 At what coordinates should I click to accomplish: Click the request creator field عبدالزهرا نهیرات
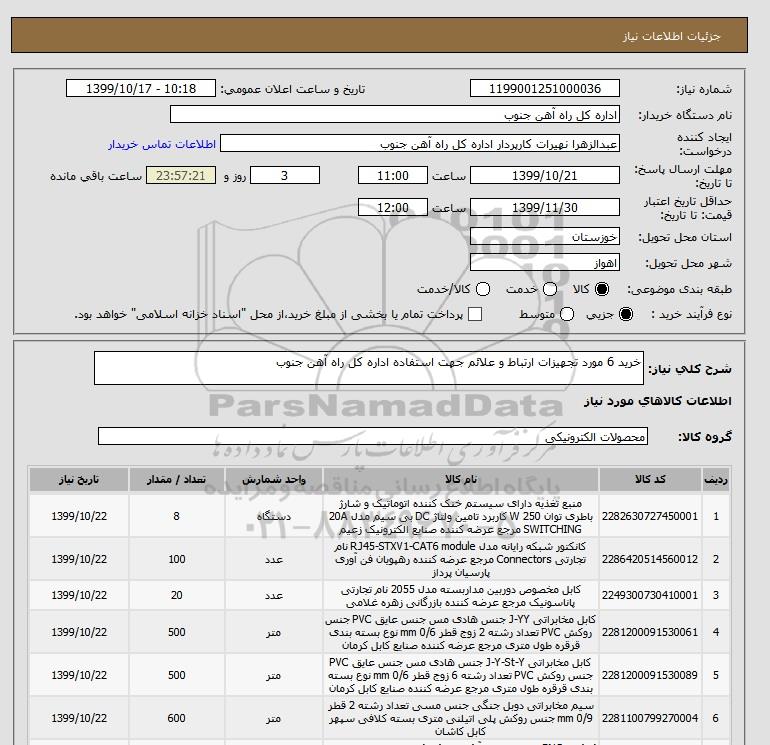tap(420, 144)
